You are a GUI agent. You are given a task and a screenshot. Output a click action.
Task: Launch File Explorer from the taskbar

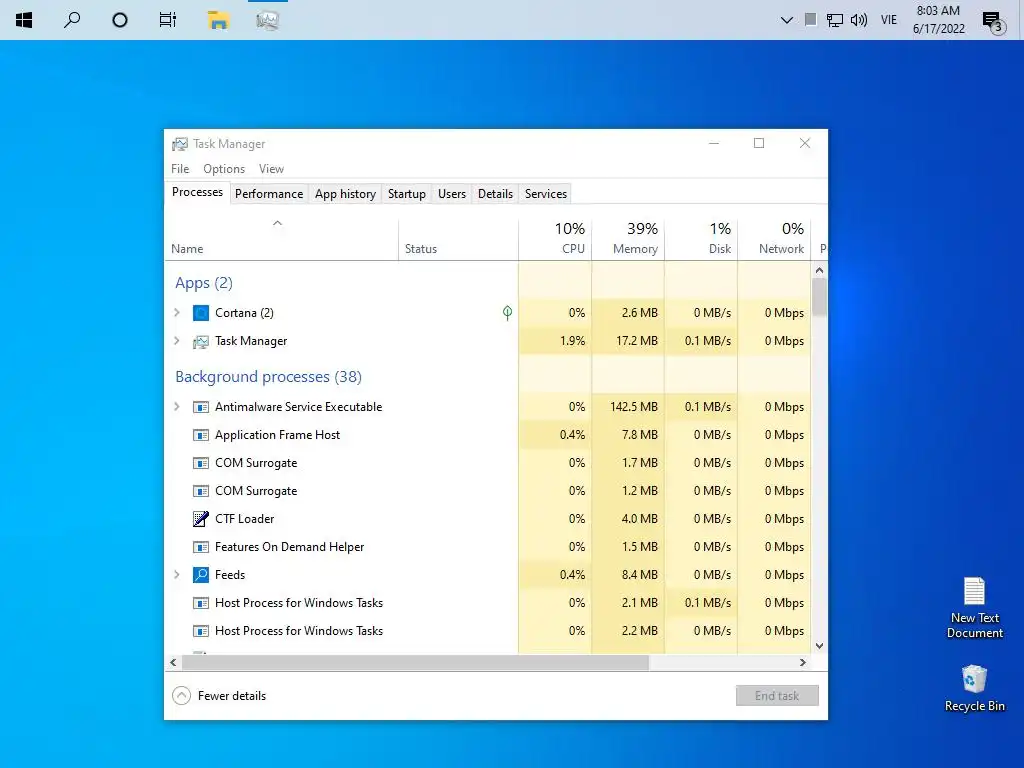tap(218, 20)
